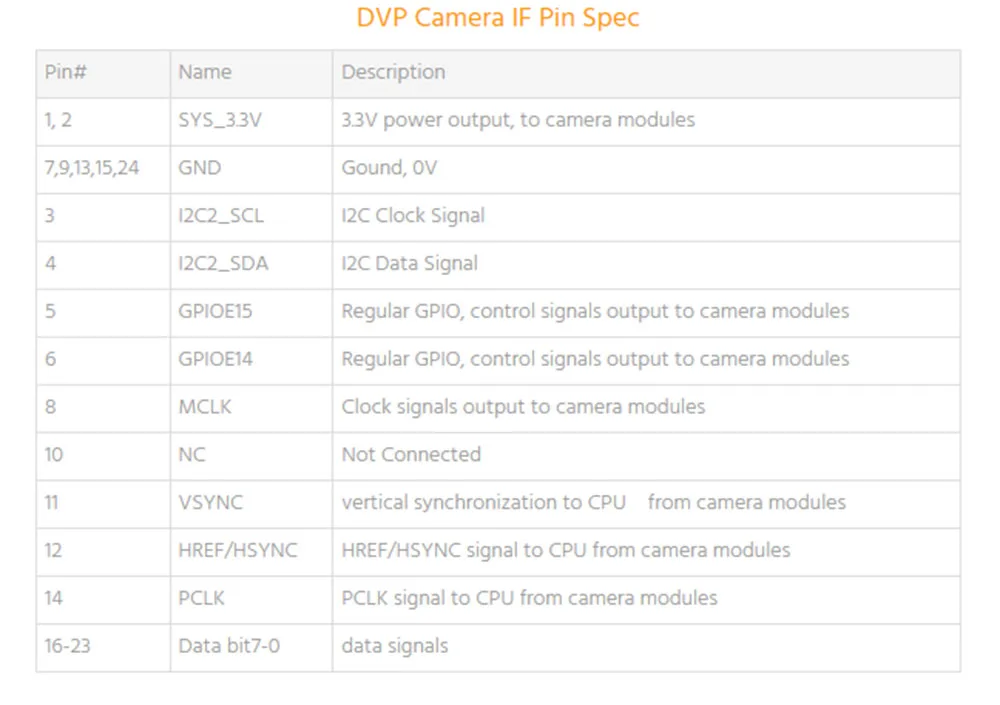
Task: Click the SYS_3.3V name cell
Action: [251, 122]
